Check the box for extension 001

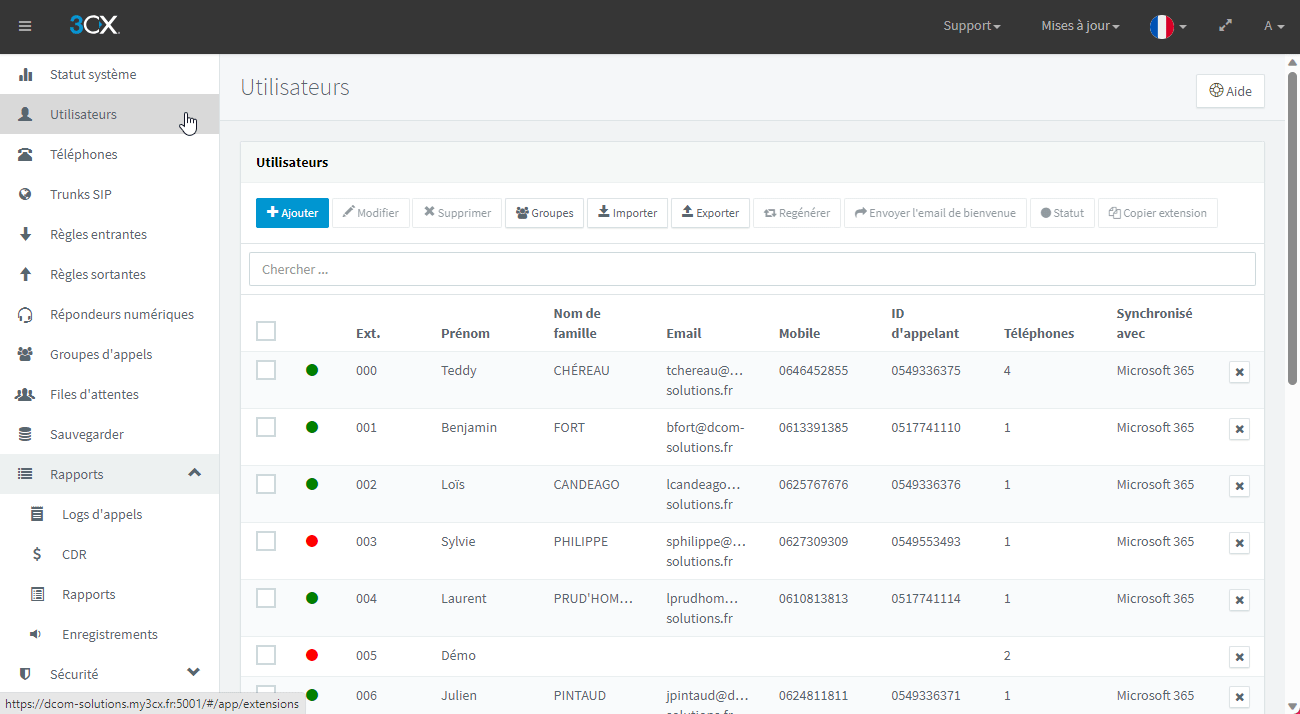click(x=266, y=427)
